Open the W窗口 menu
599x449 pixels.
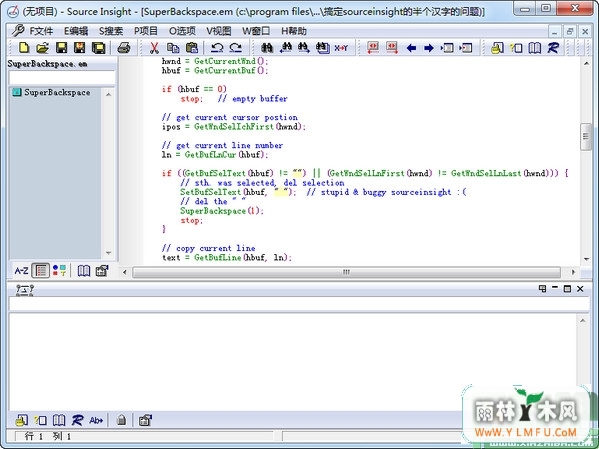pyautogui.click(x=256, y=31)
